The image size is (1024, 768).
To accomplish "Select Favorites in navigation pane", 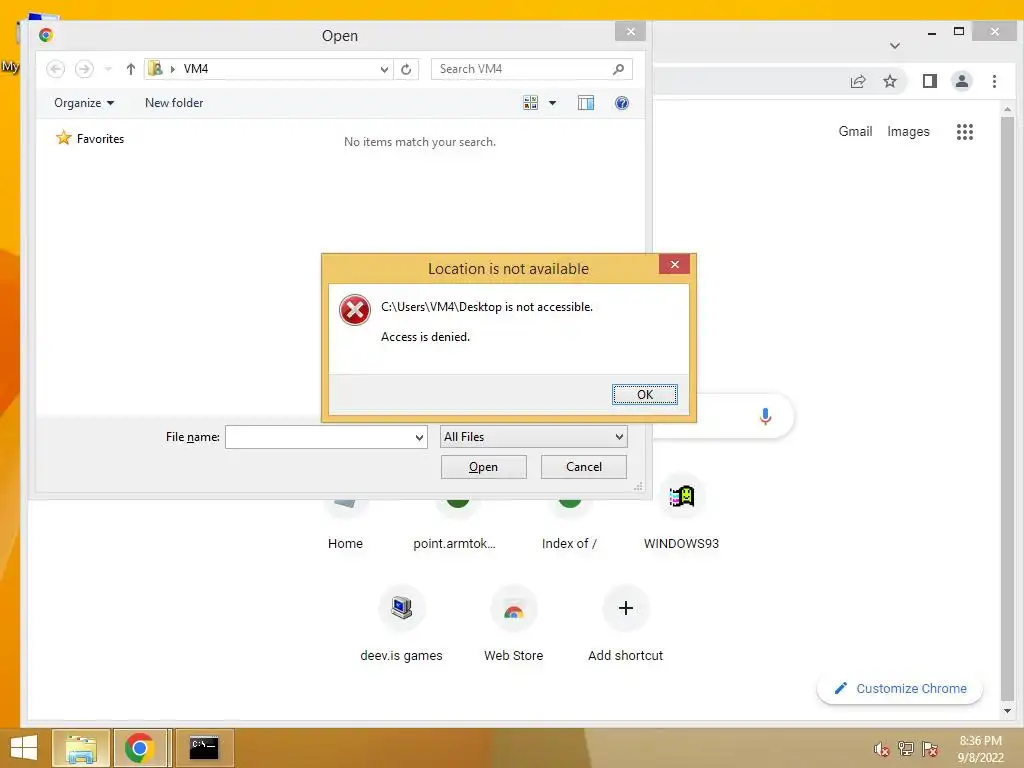I will tap(90, 138).
